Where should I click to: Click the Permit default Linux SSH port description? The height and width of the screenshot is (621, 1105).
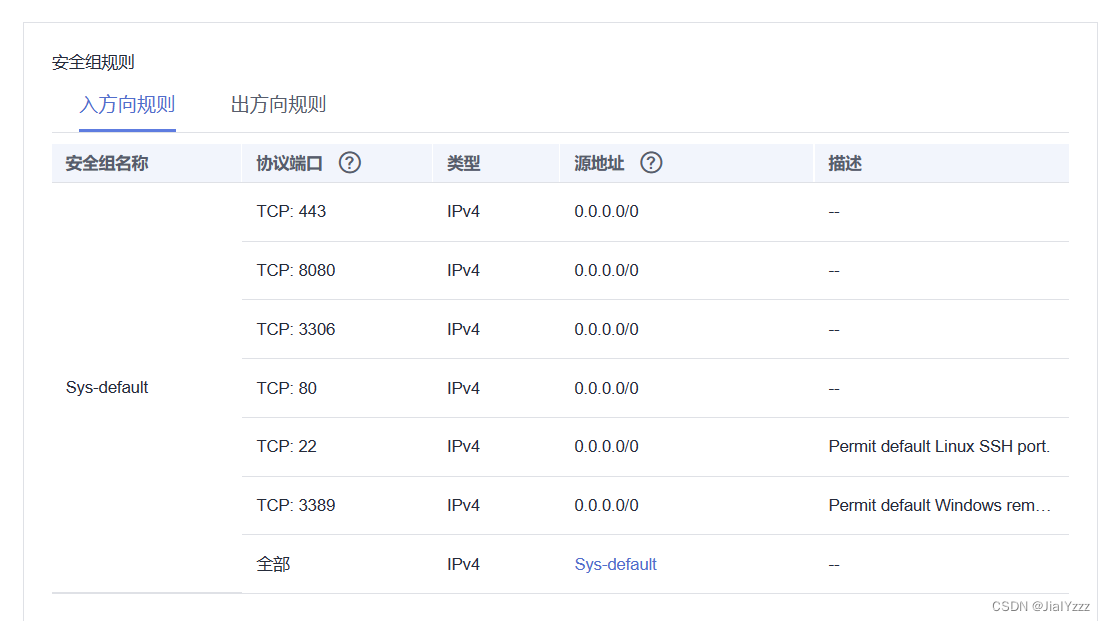[x=939, y=447]
